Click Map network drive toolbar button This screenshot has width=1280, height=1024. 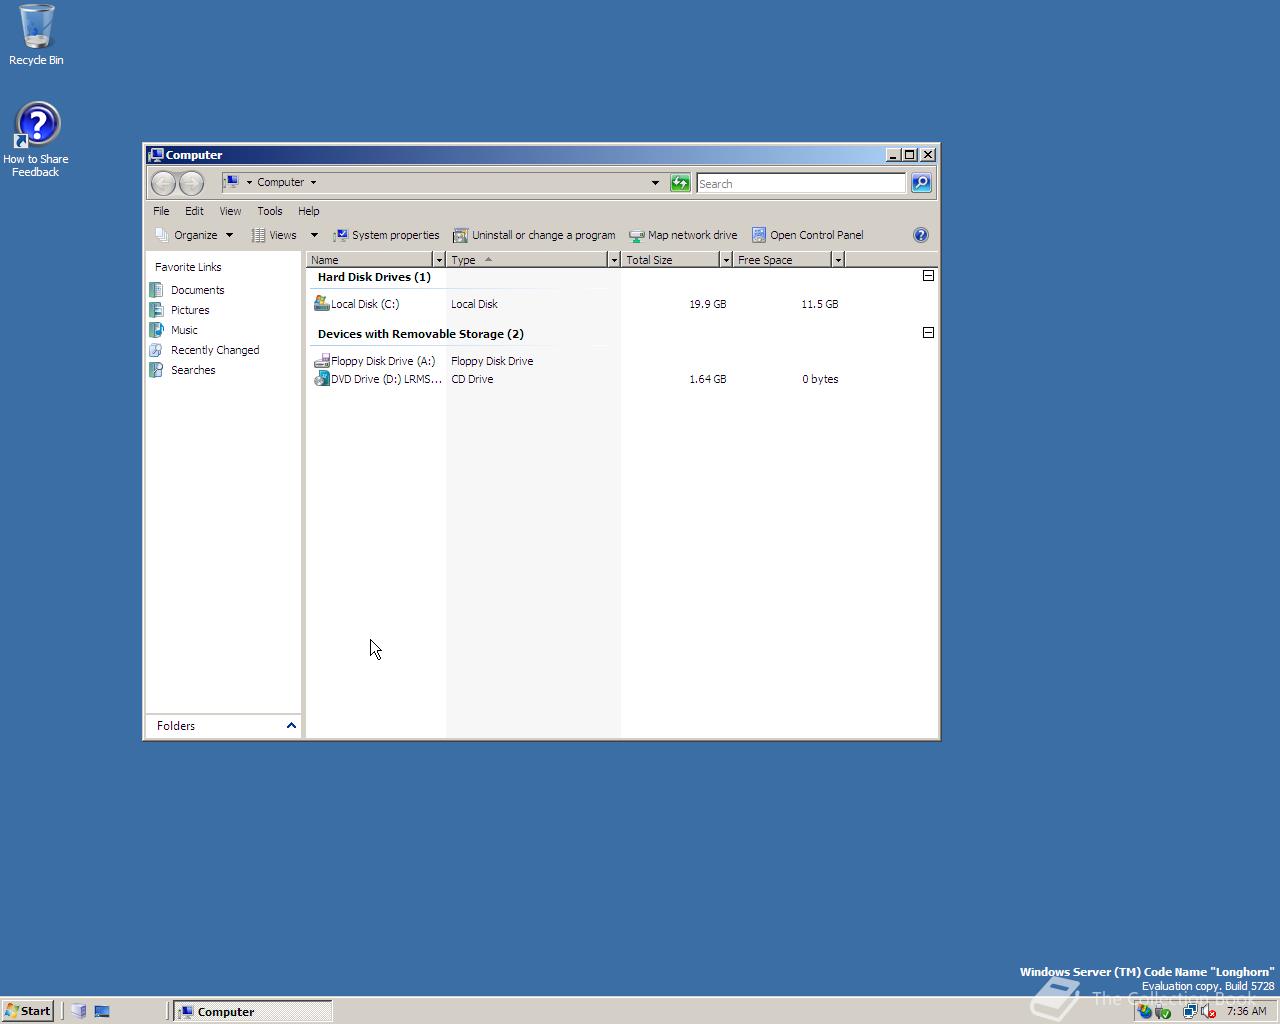pyautogui.click(x=683, y=235)
